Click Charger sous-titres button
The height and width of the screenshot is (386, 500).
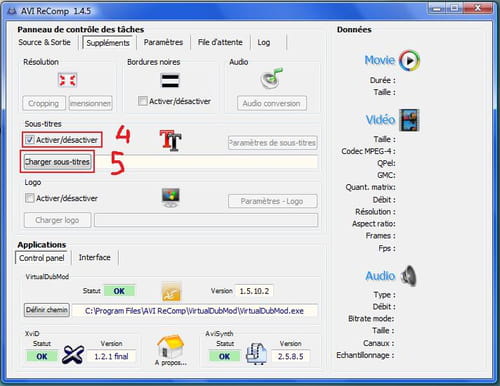click(x=57, y=162)
